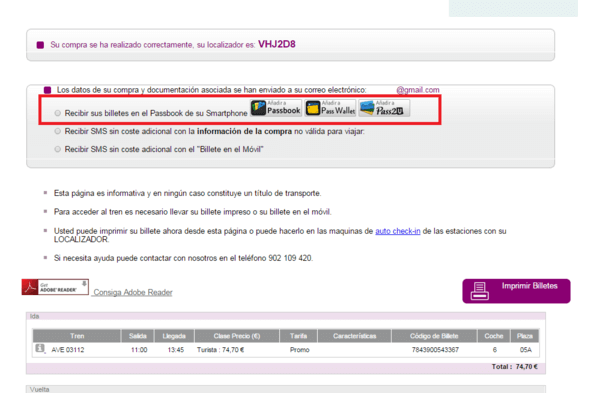Click the Llegada column header
Image resolution: width=600 pixels, height=393 pixels.
pos(174,336)
